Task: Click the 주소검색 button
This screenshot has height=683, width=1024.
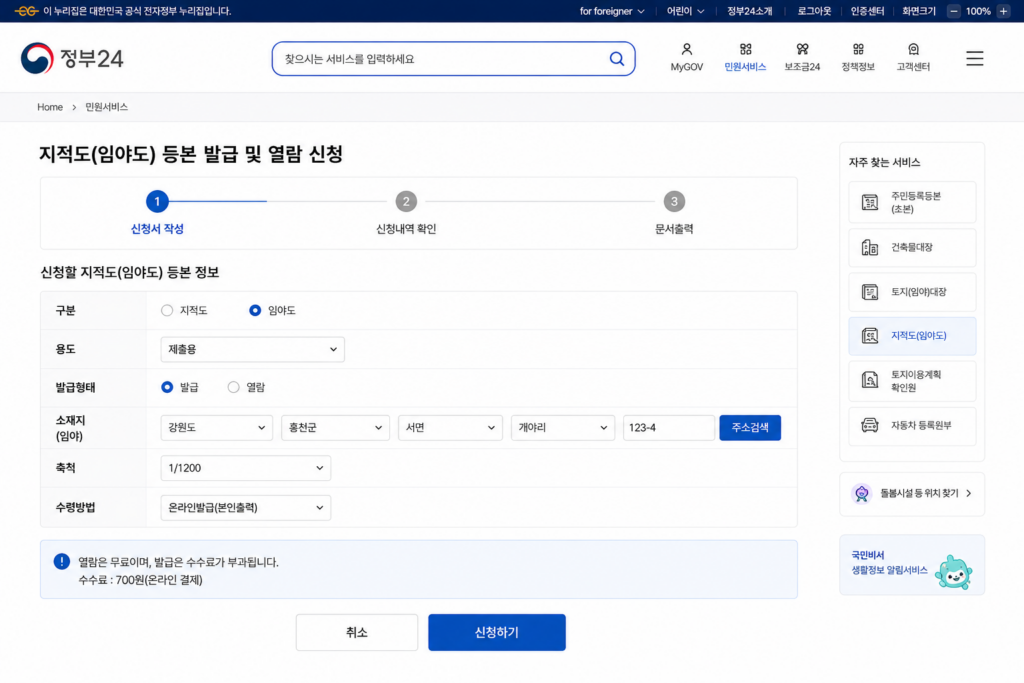Action: coord(750,428)
